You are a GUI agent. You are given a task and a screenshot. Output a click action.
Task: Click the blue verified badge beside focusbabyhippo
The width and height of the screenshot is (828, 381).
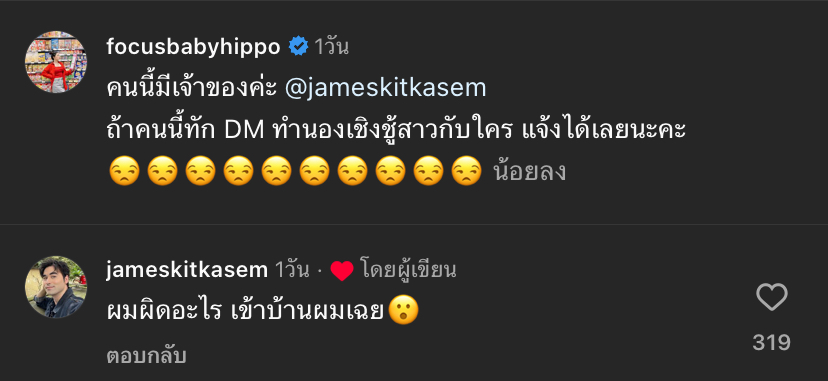click(298, 47)
